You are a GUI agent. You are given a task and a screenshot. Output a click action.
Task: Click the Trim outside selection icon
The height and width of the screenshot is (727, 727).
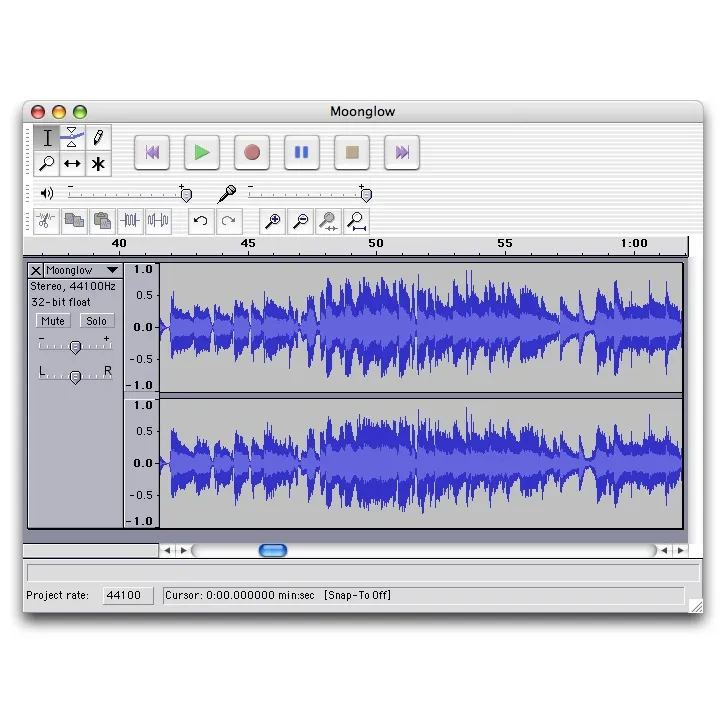(x=130, y=221)
